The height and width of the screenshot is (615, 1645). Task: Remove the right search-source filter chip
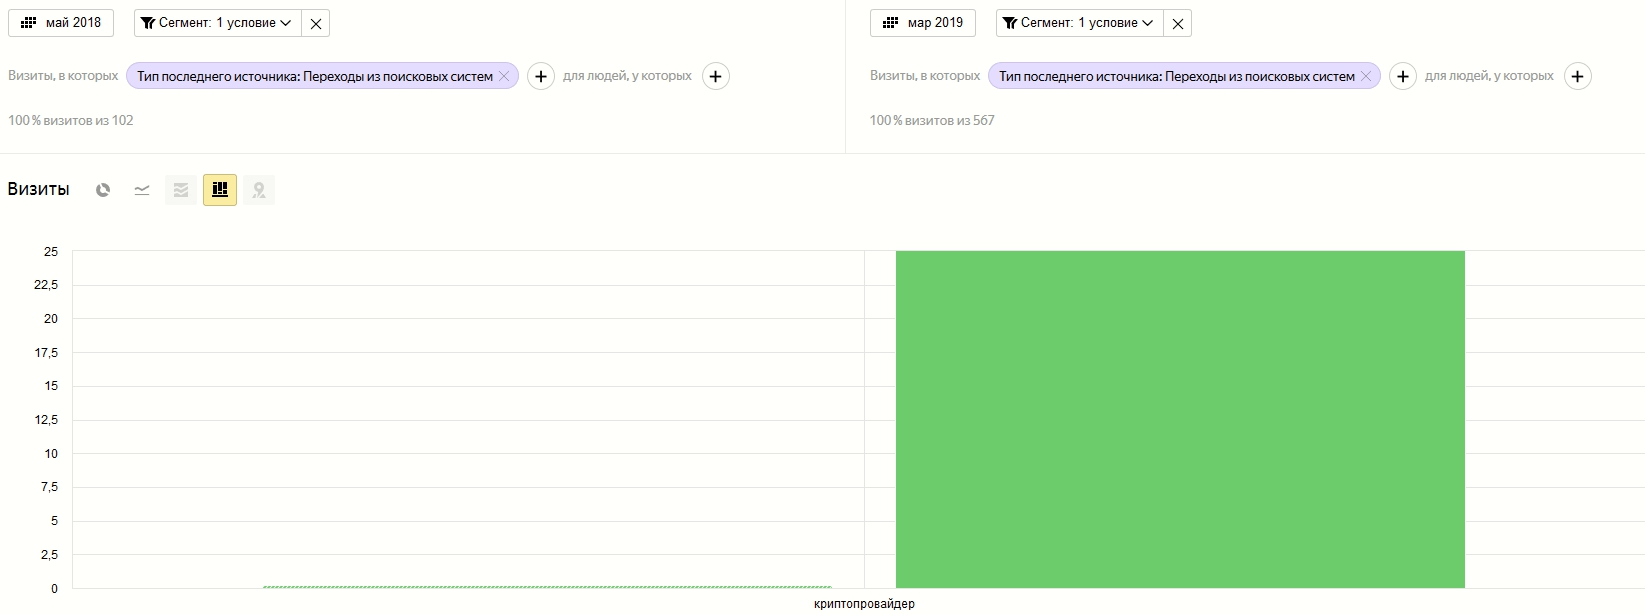[x=1366, y=76]
